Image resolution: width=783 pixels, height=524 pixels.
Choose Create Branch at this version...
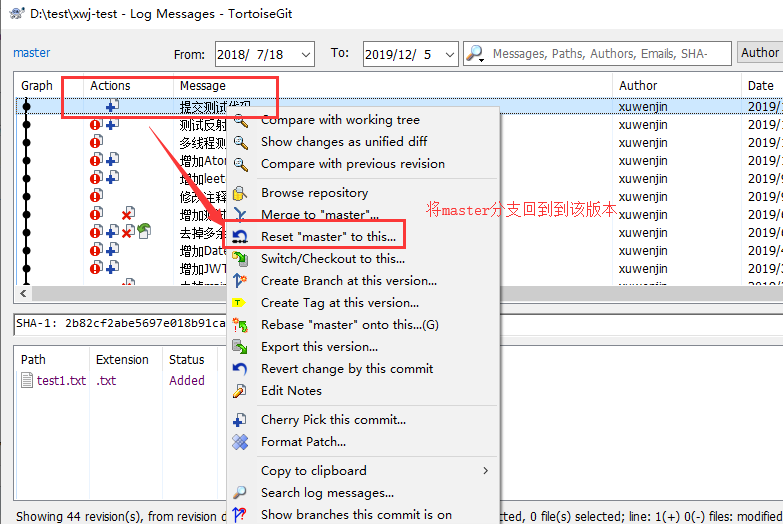349,281
